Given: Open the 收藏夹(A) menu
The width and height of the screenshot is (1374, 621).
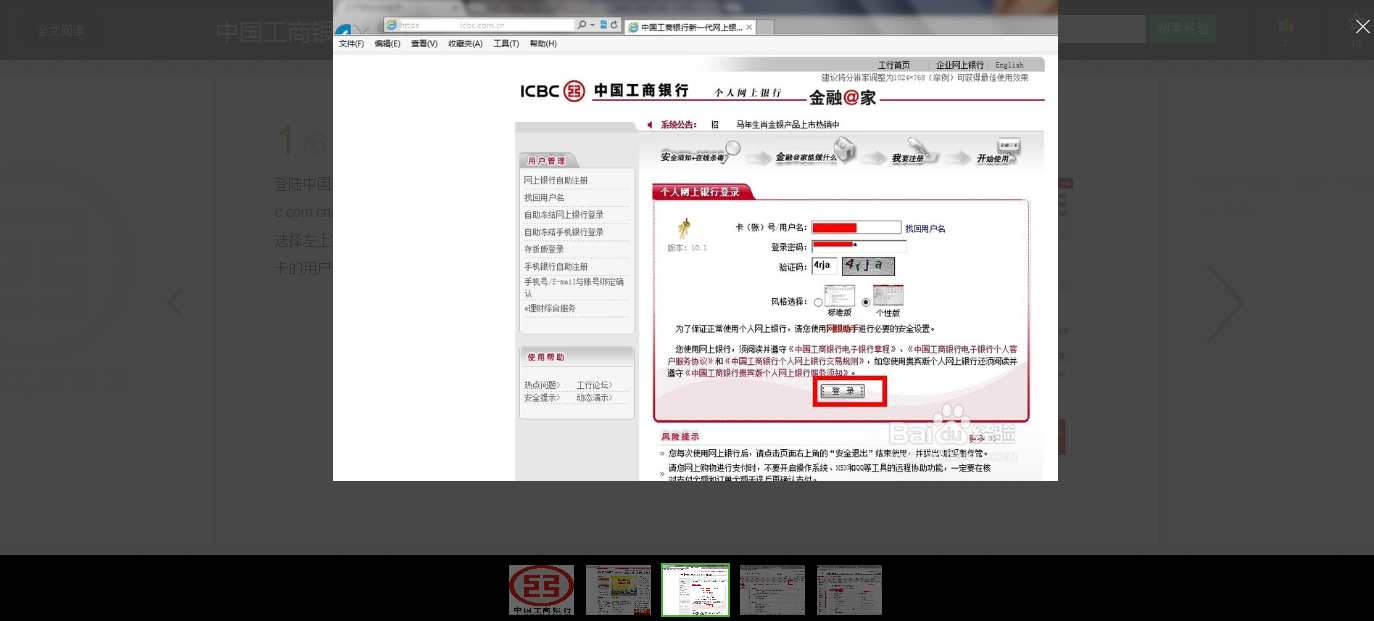Looking at the screenshot, I should 465,44.
